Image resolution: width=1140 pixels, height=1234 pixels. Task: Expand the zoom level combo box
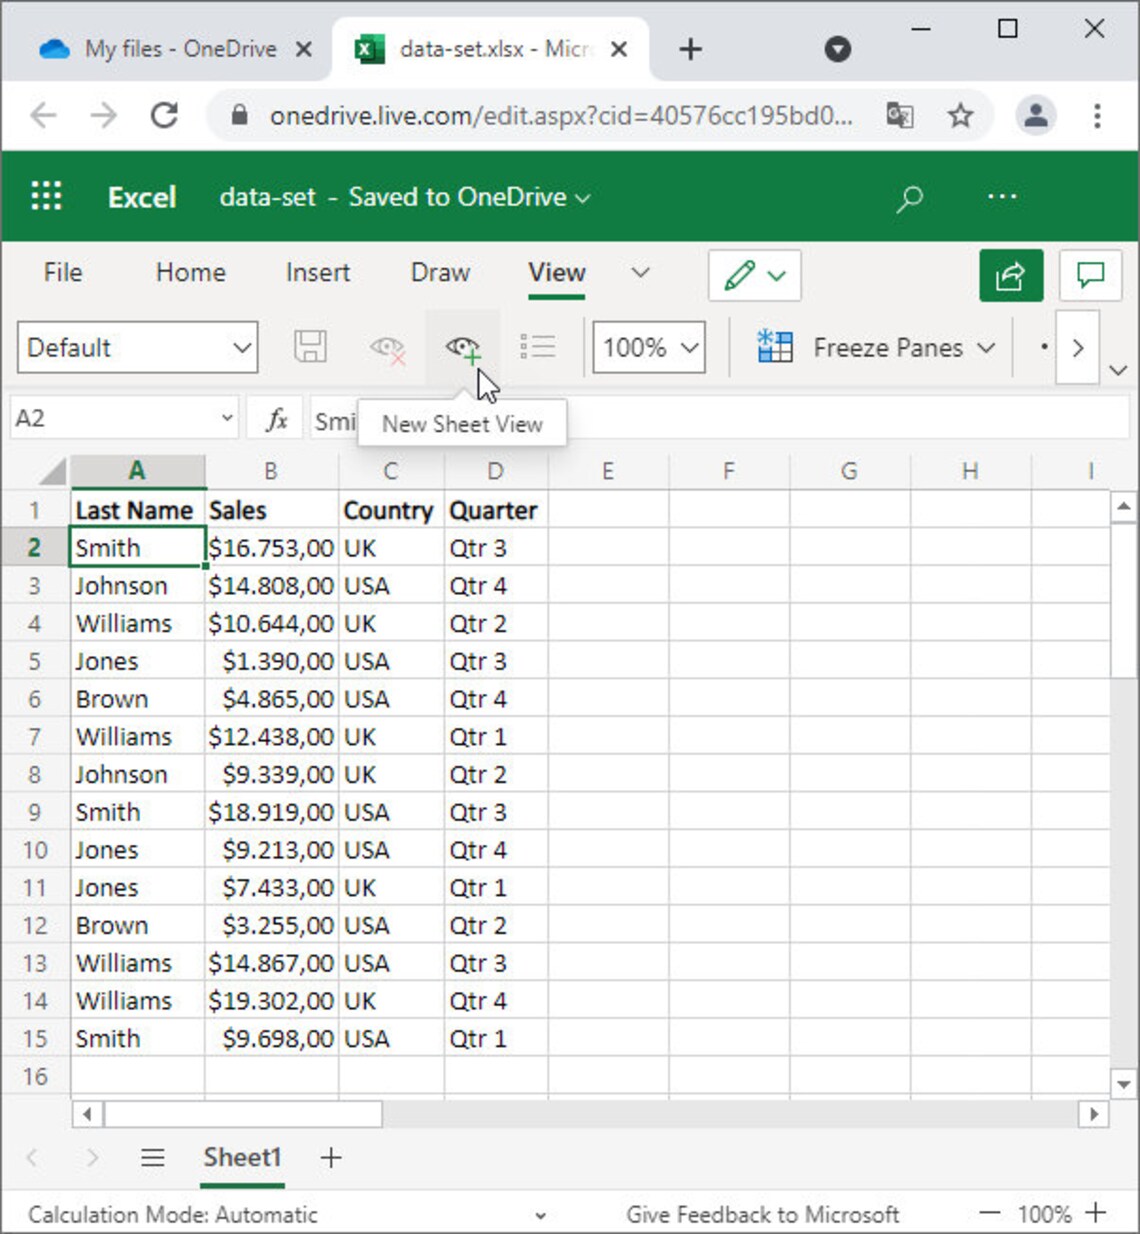[x=689, y=347]
